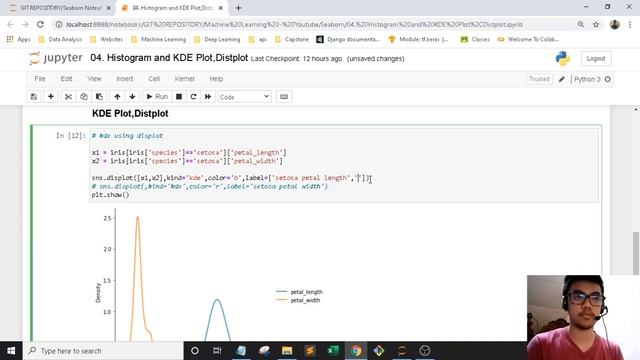640x360 pixels.
Task: Open the Apps bookmarks shortcut
Action: [x=19, y=39]
